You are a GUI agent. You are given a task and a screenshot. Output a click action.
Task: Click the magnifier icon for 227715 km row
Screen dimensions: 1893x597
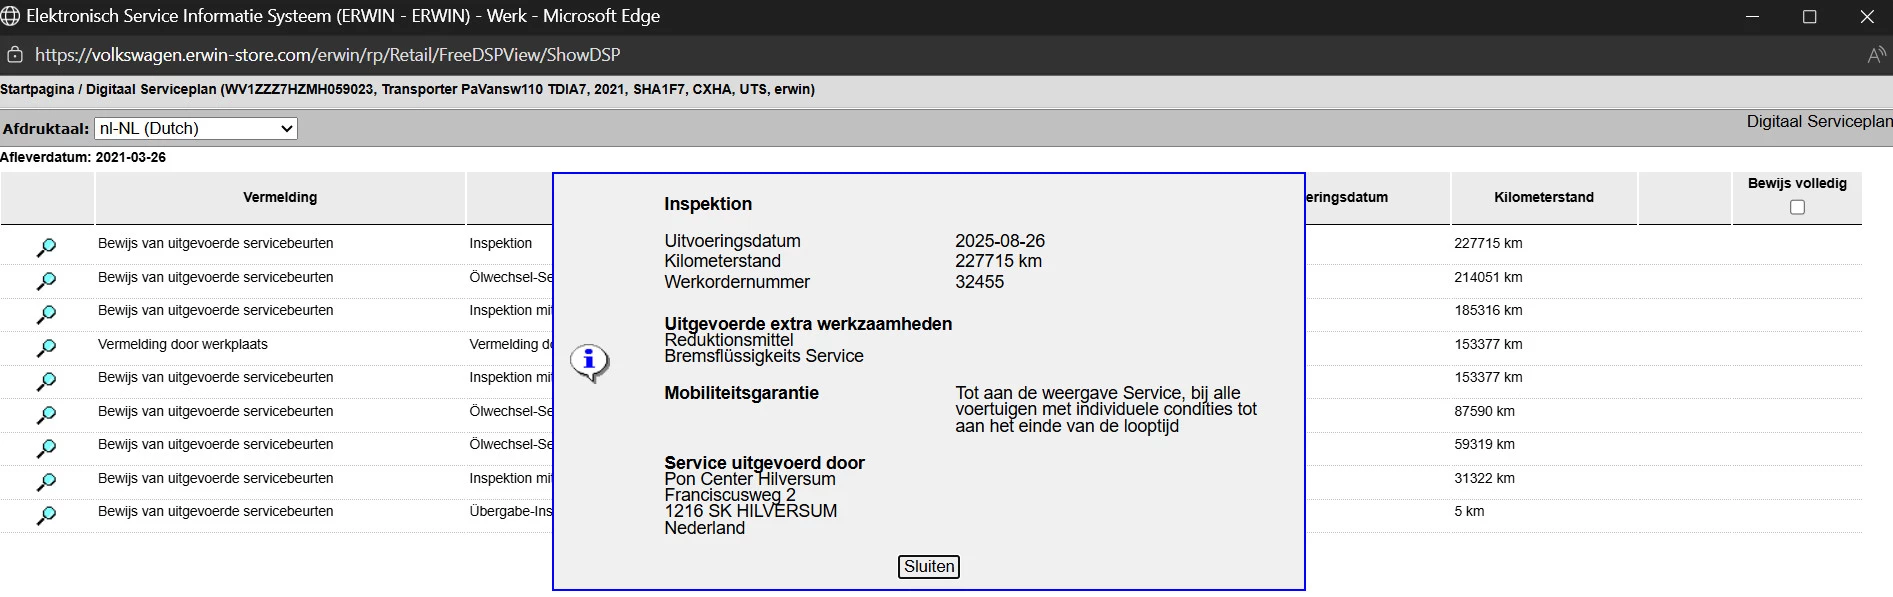point(46,247)
